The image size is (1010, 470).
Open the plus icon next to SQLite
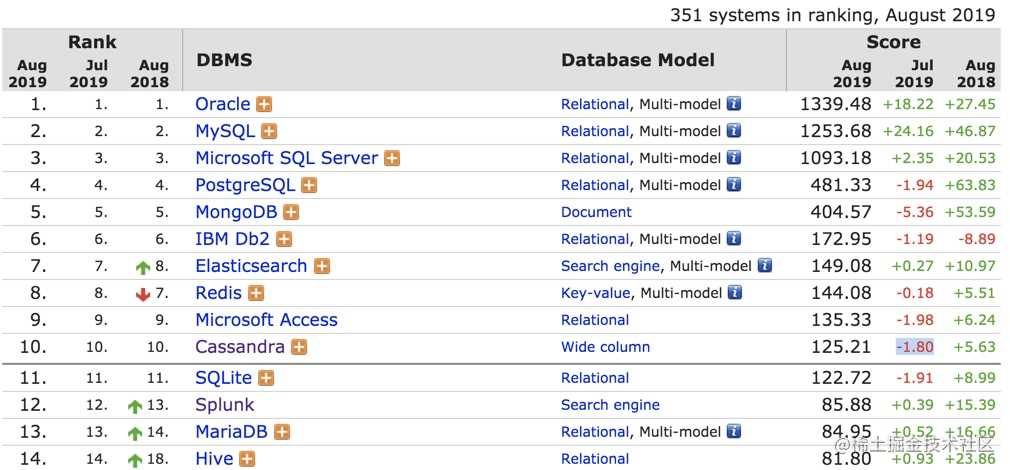point(266,379)
